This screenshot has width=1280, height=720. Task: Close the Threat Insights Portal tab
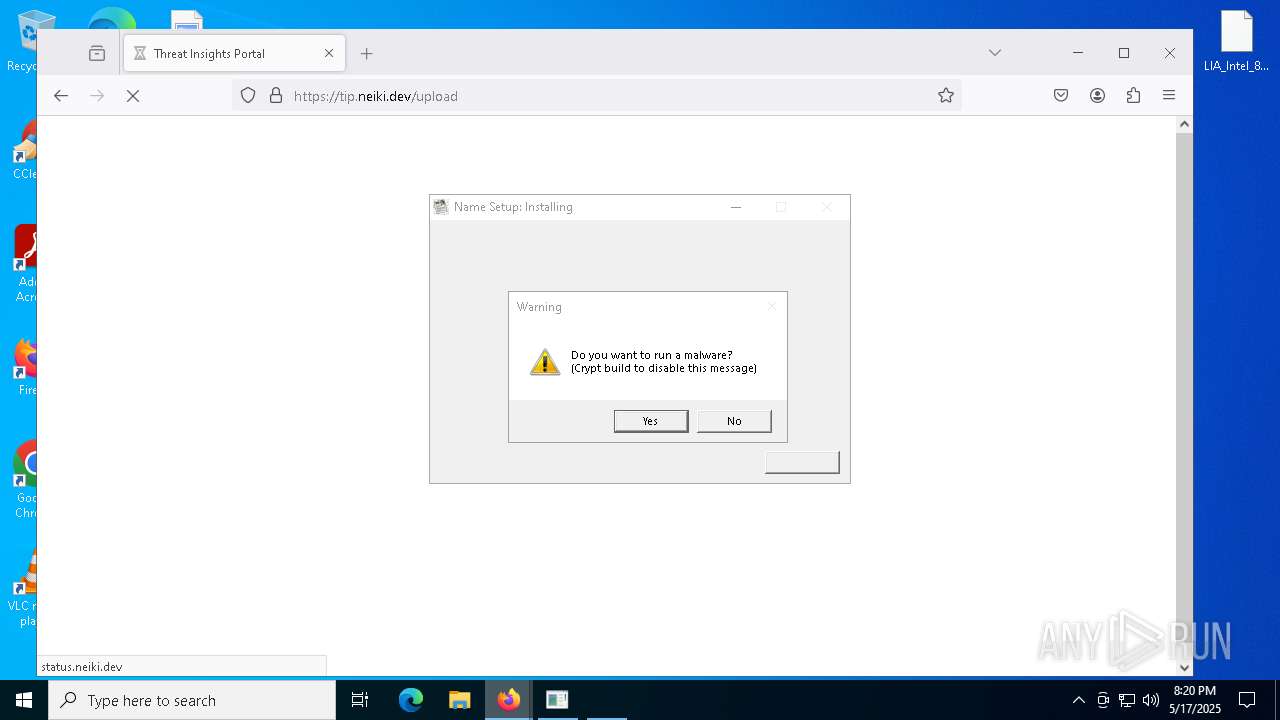(x=329, y=54)
